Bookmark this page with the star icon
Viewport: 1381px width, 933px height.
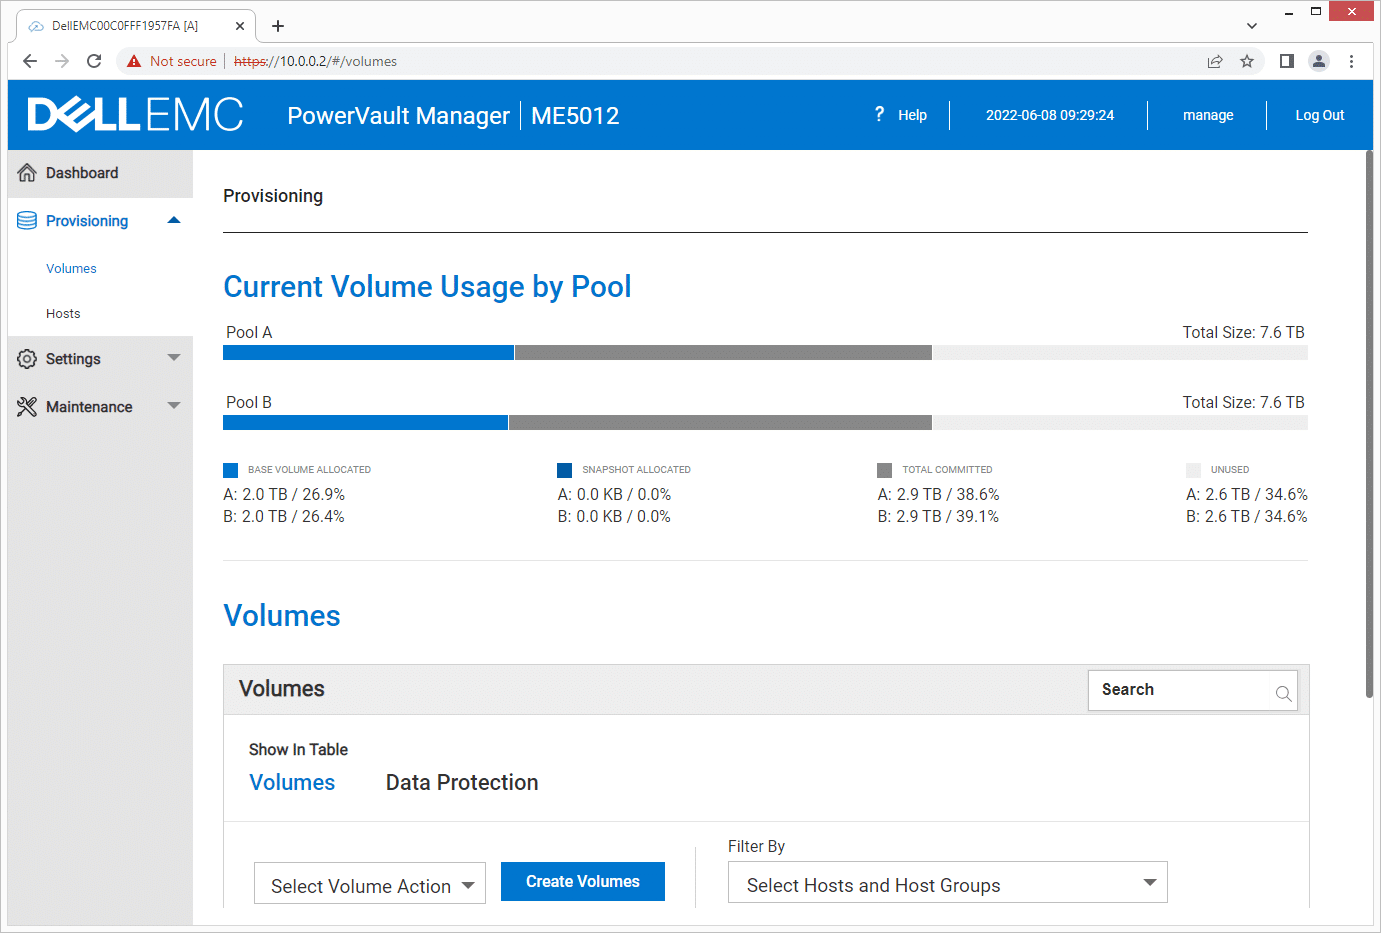[1247, 61]
